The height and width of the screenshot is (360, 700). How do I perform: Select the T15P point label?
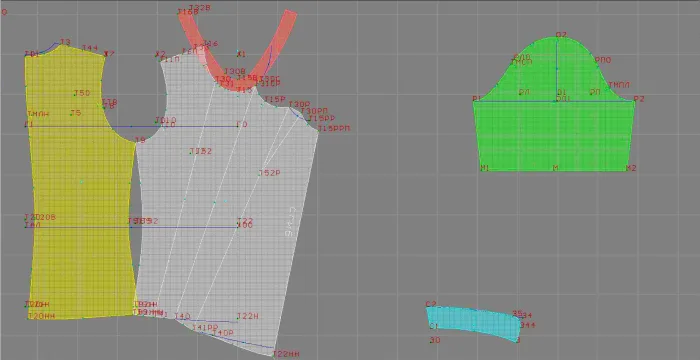275,99
